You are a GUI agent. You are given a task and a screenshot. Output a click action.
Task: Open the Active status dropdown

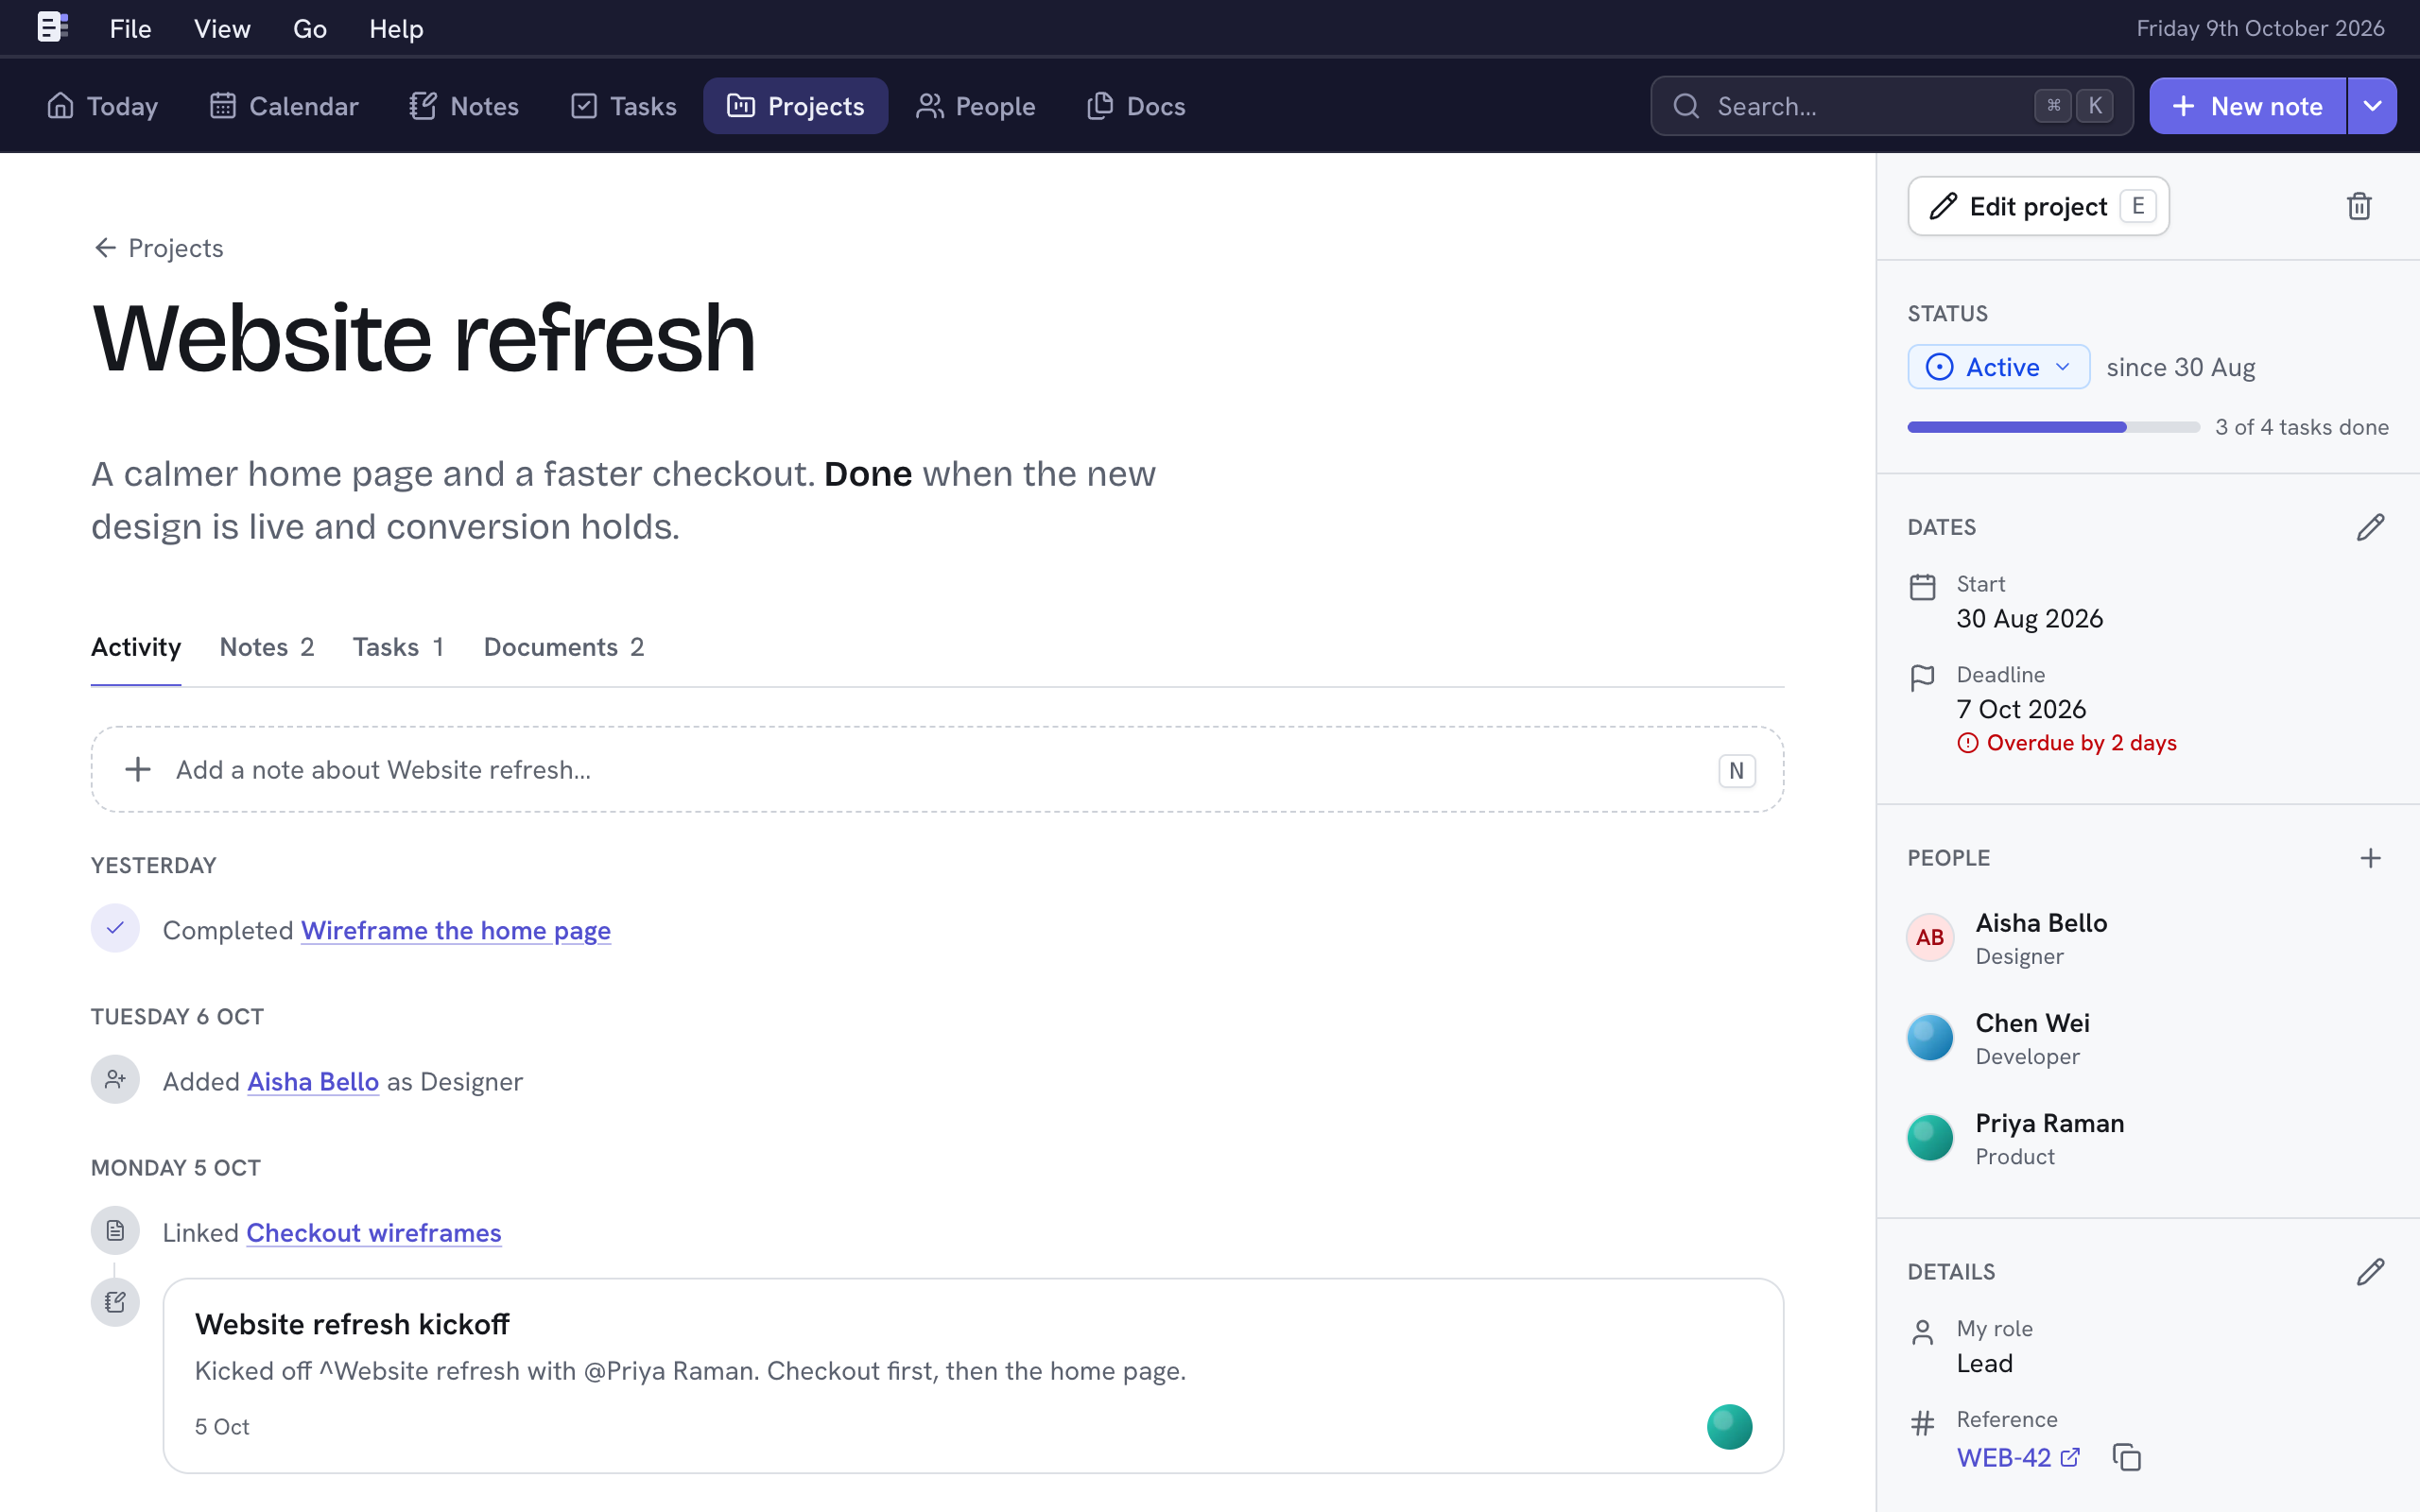coord(1998,367)
